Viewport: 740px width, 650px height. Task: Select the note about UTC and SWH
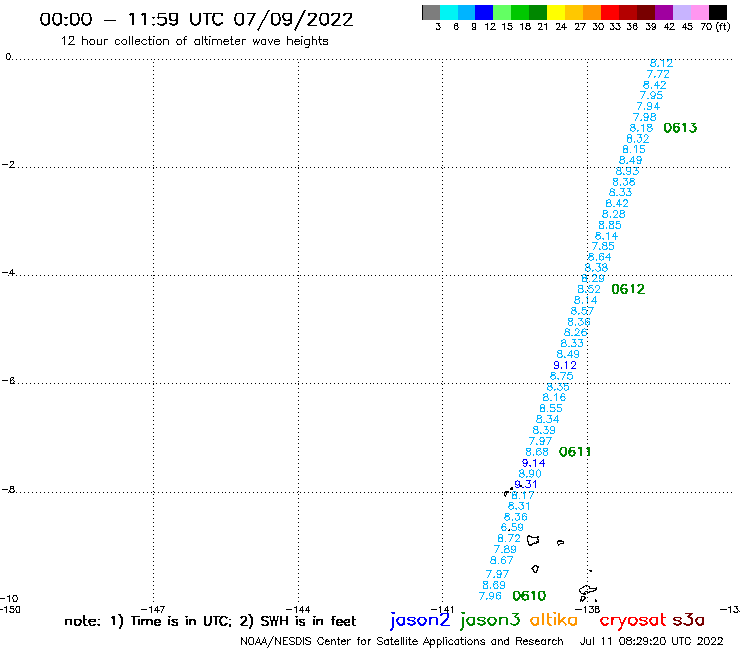pyautogui.click(x=210, y=621)
